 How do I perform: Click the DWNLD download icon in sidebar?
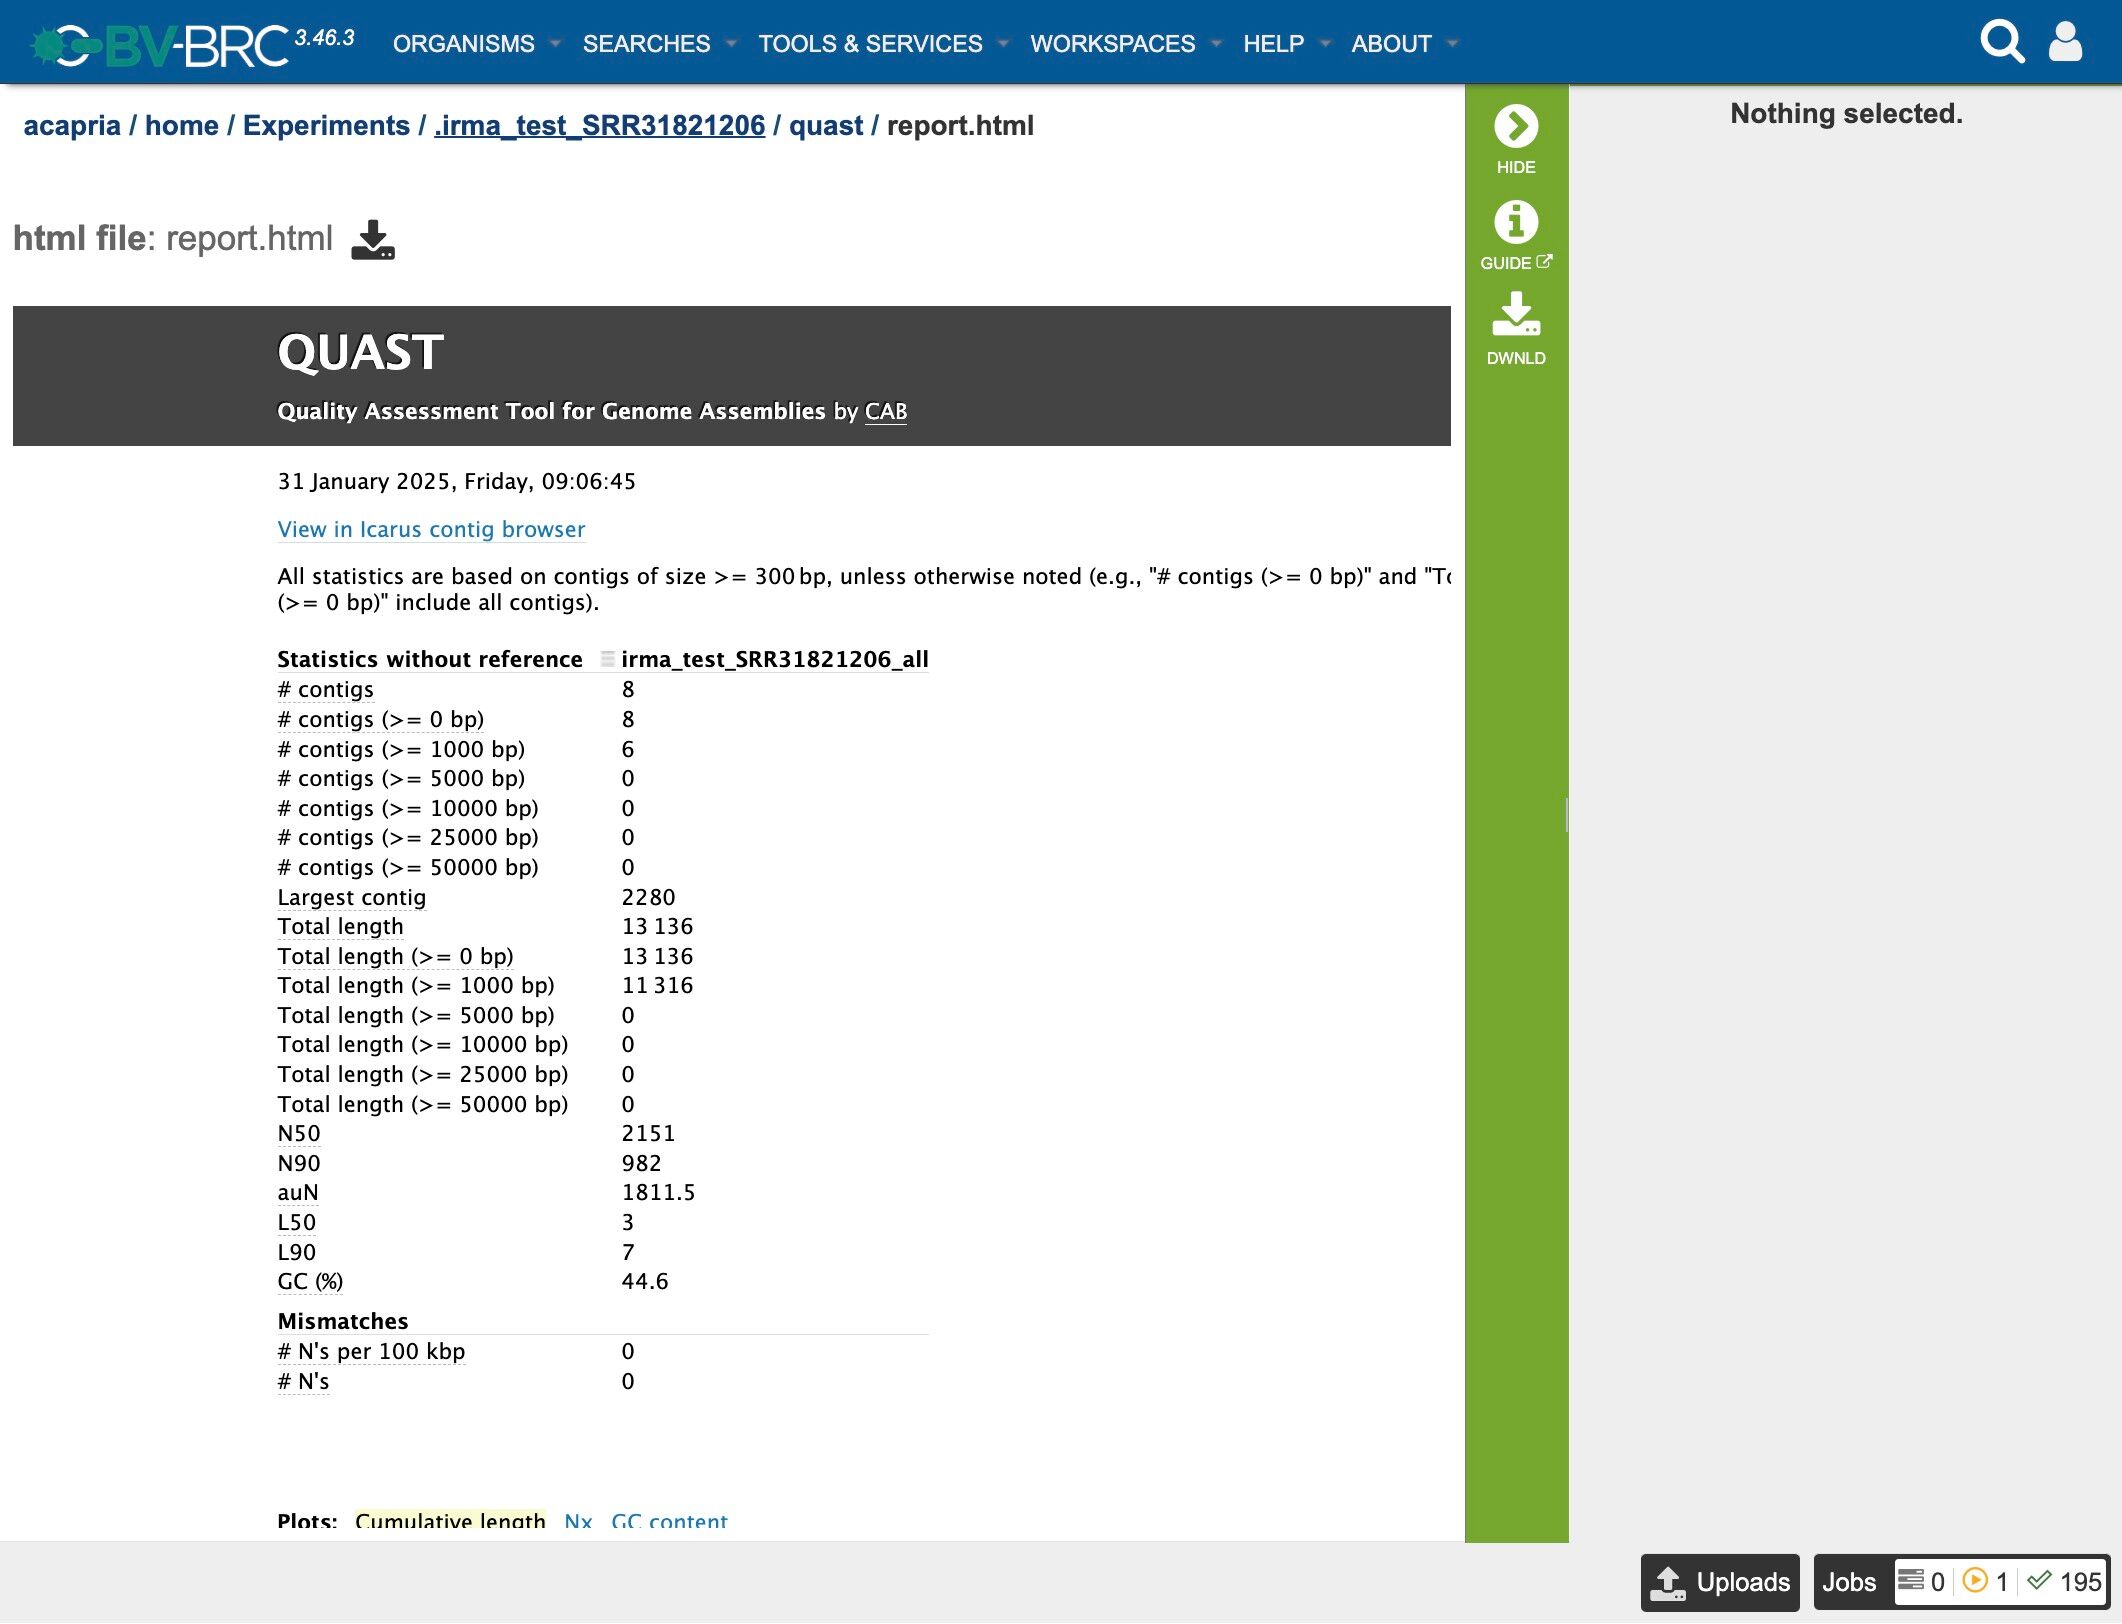click(x=1515, y=315)
